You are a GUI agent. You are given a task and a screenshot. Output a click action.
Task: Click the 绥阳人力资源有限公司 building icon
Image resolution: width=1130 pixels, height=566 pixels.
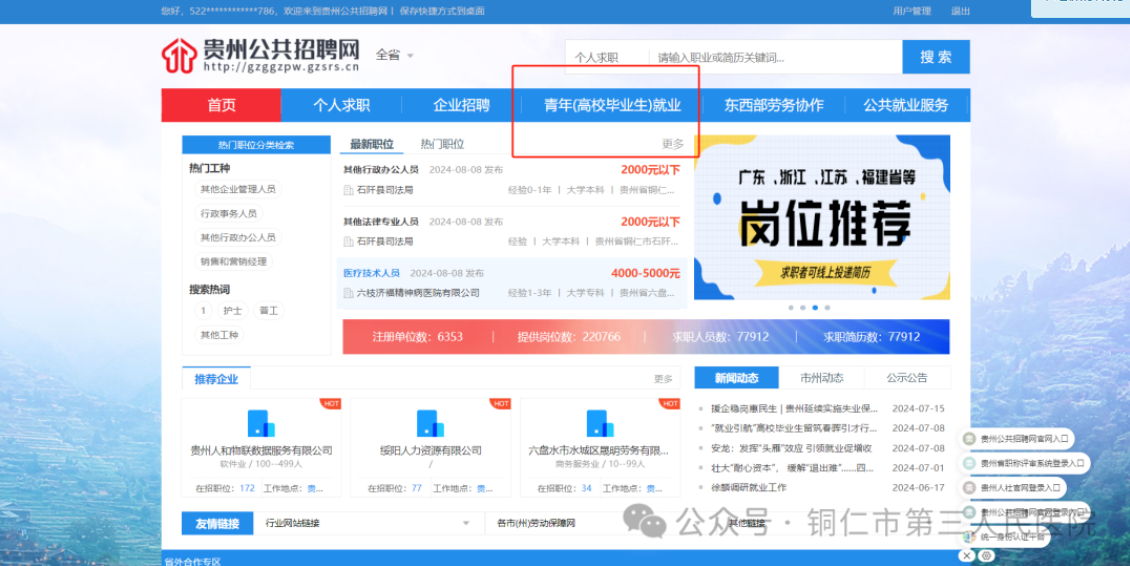point(430,423)
